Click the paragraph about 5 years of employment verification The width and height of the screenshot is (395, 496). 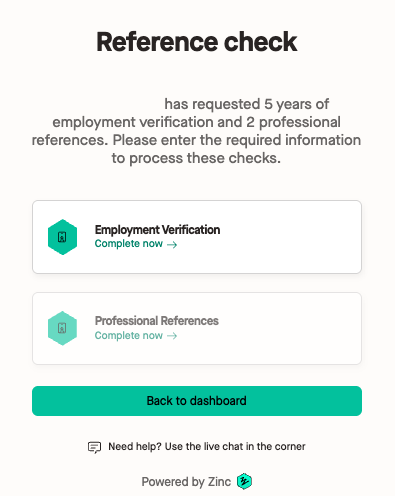[x=196, y=131]
